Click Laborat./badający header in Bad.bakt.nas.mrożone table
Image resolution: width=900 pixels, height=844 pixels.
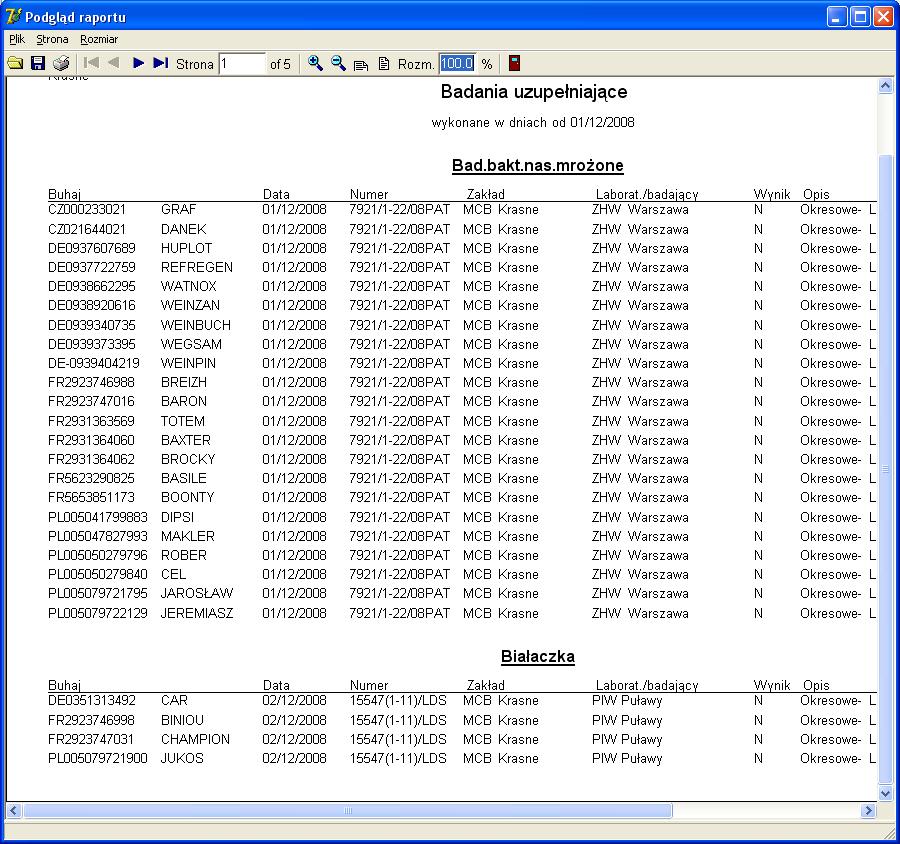647,195
